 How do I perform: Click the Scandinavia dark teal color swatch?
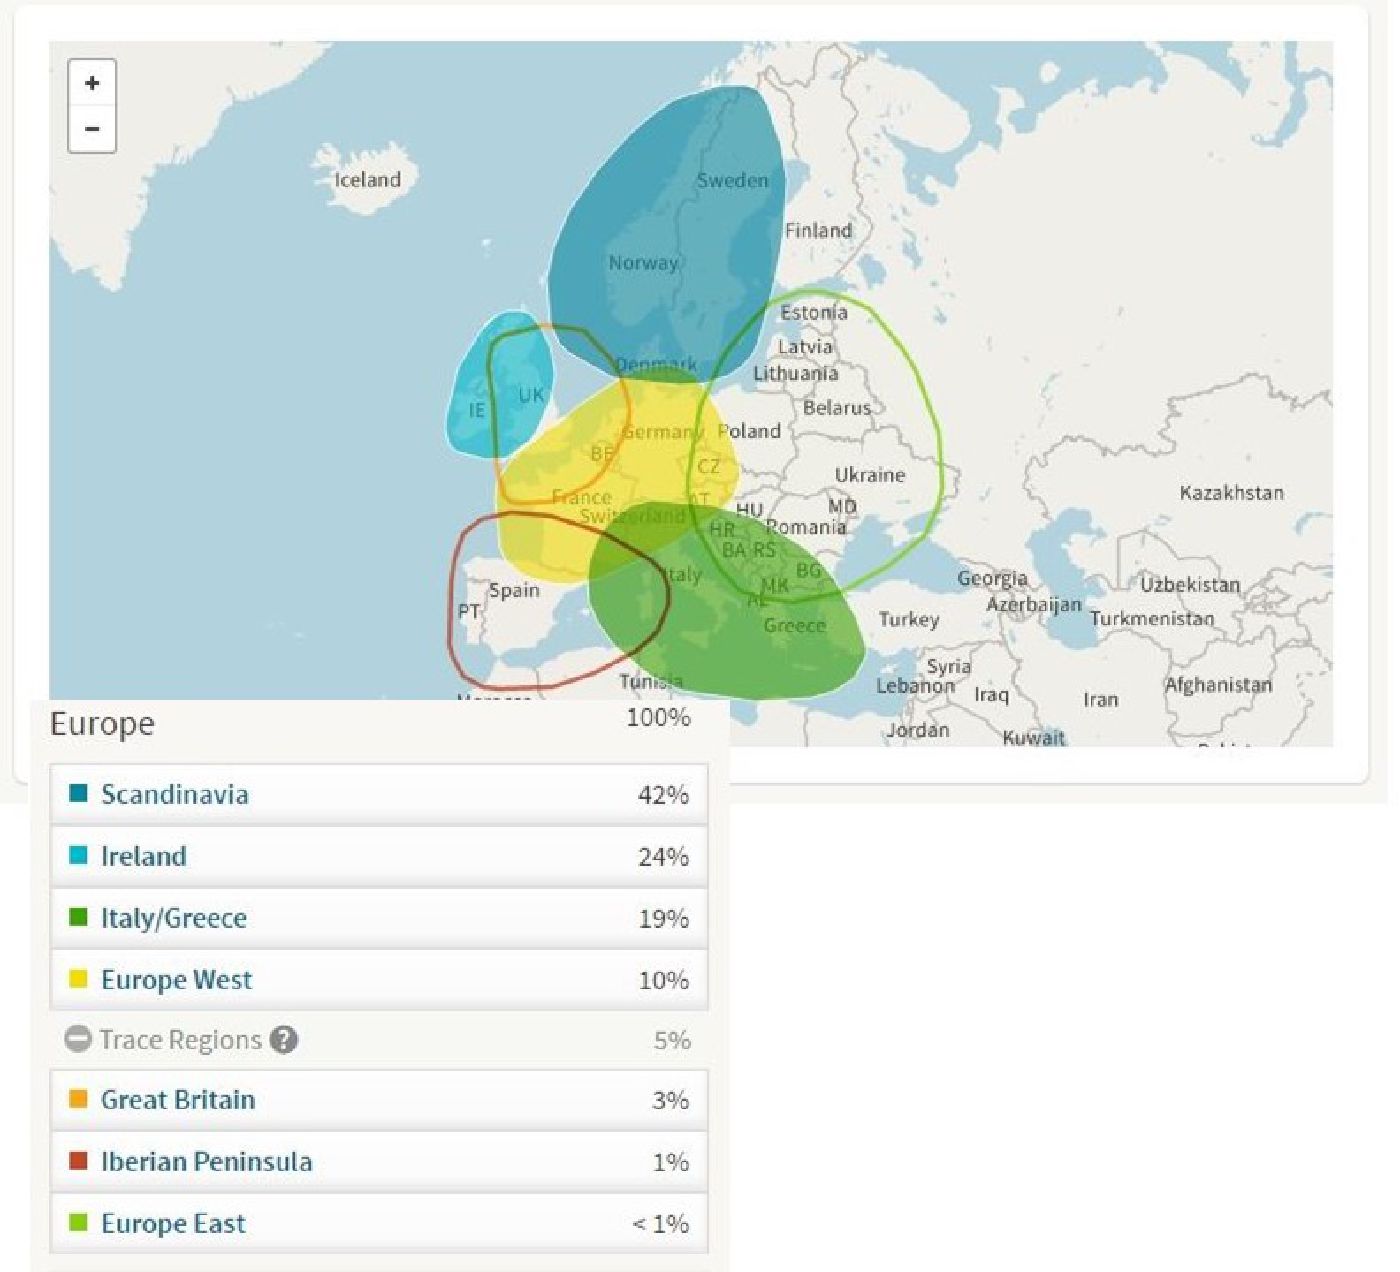(x=78, y=794)
